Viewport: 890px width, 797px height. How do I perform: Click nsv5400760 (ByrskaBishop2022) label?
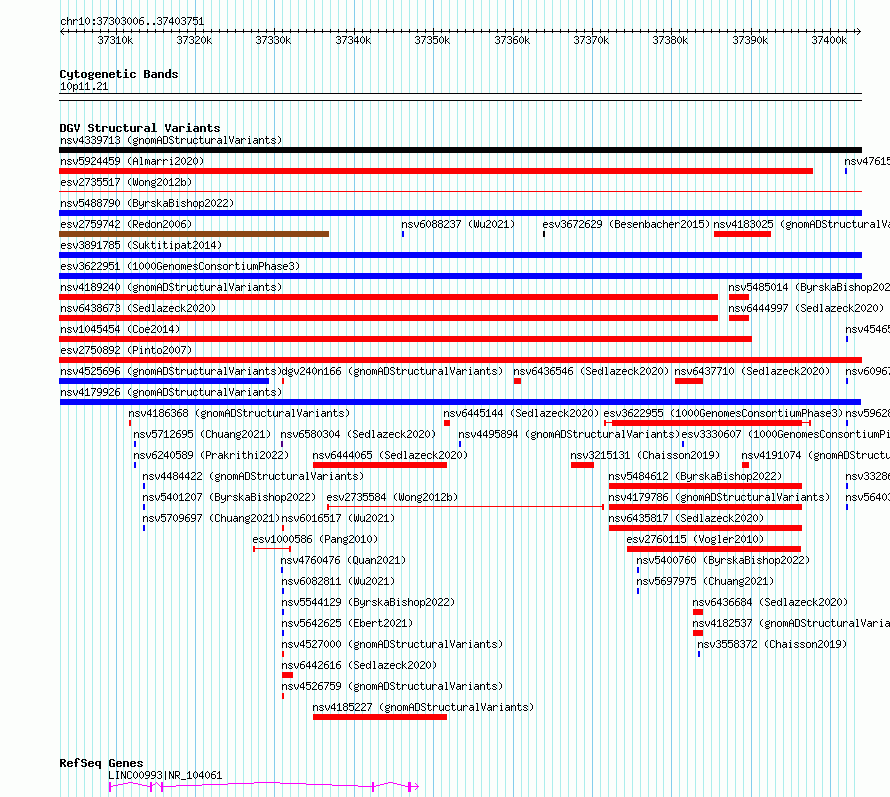(723, 560)
